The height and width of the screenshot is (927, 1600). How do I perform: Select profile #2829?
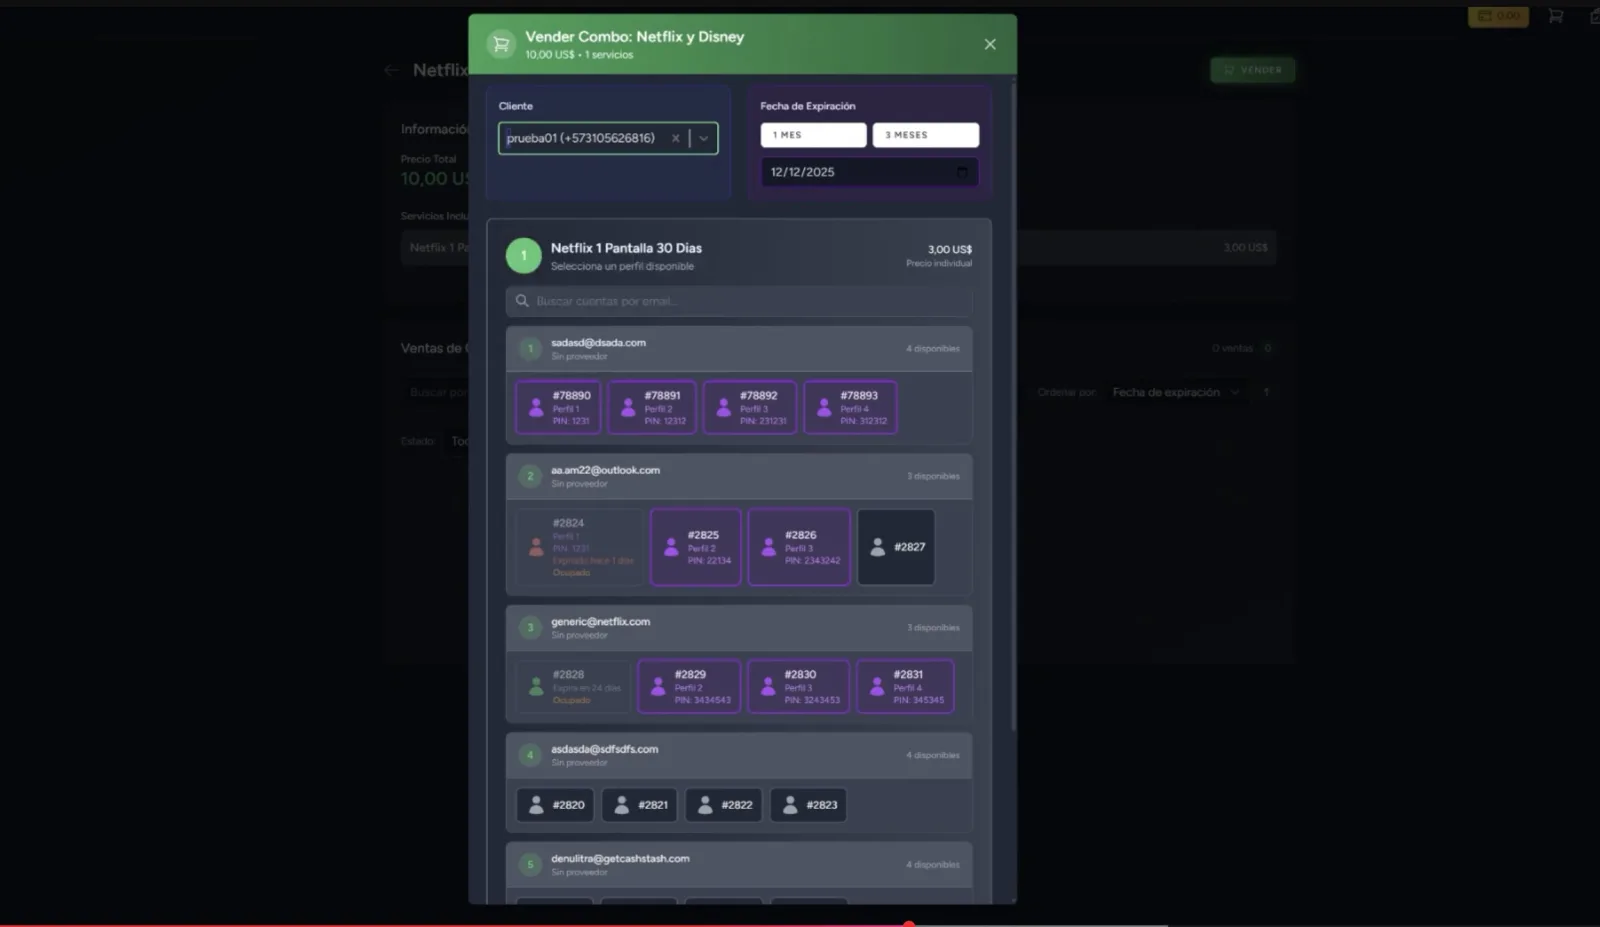(x=689, y=686)
